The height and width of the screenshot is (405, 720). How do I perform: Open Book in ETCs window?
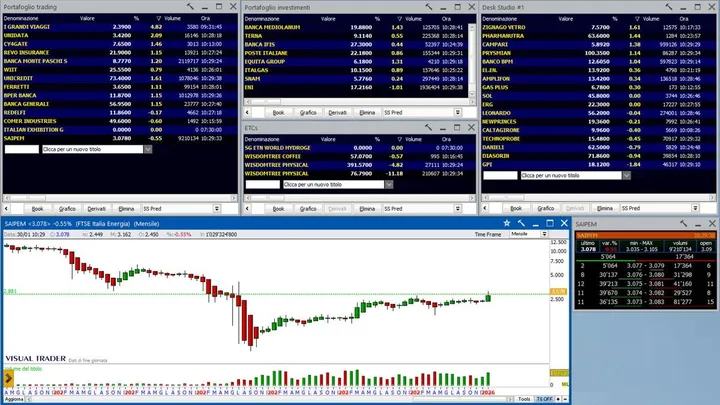pyautogui.click(x=278, y=208)
